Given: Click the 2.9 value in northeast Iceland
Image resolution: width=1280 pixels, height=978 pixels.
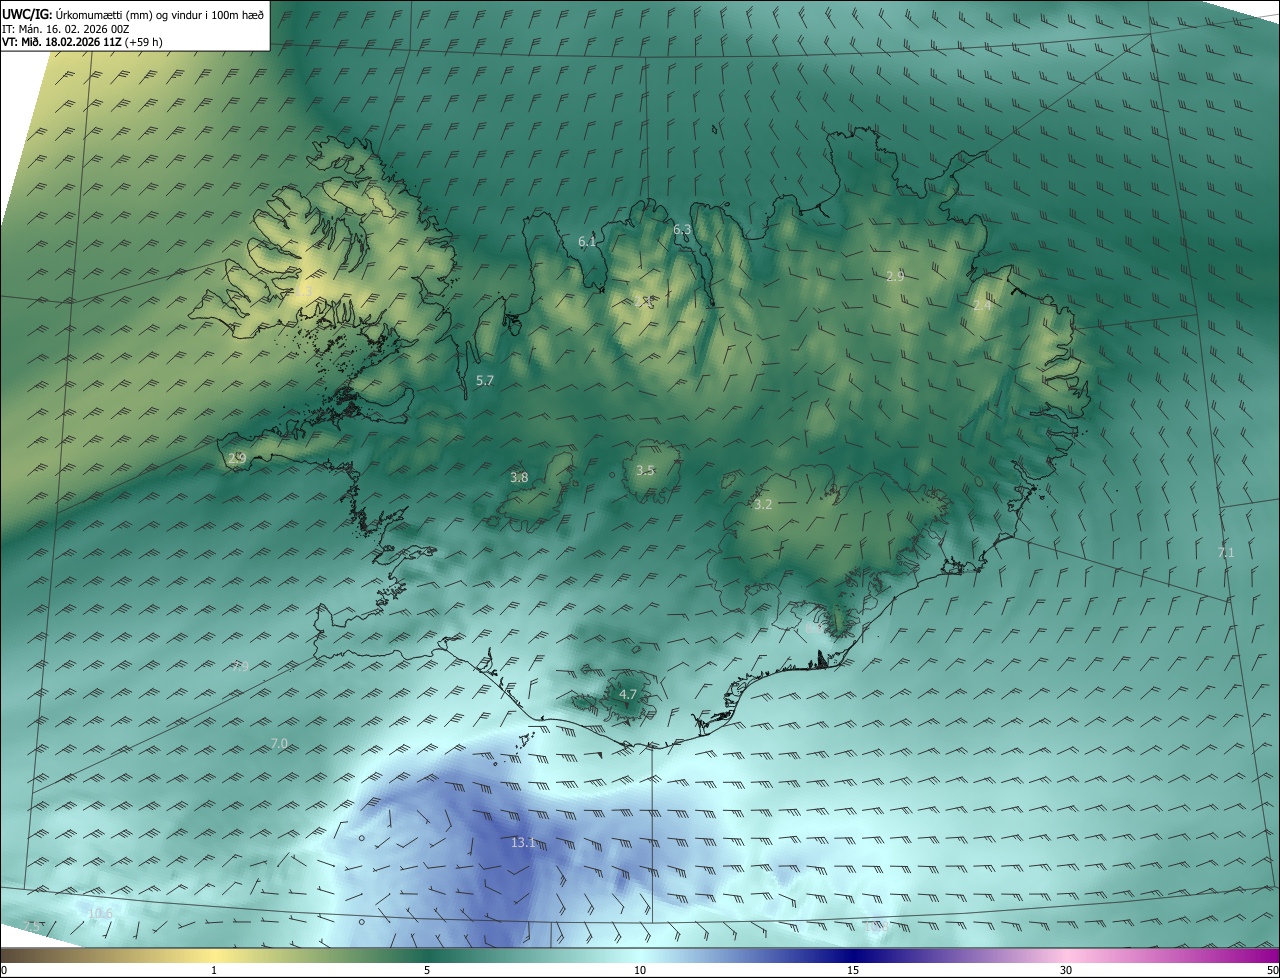Looking at the screenshot, I should [895, 276].
